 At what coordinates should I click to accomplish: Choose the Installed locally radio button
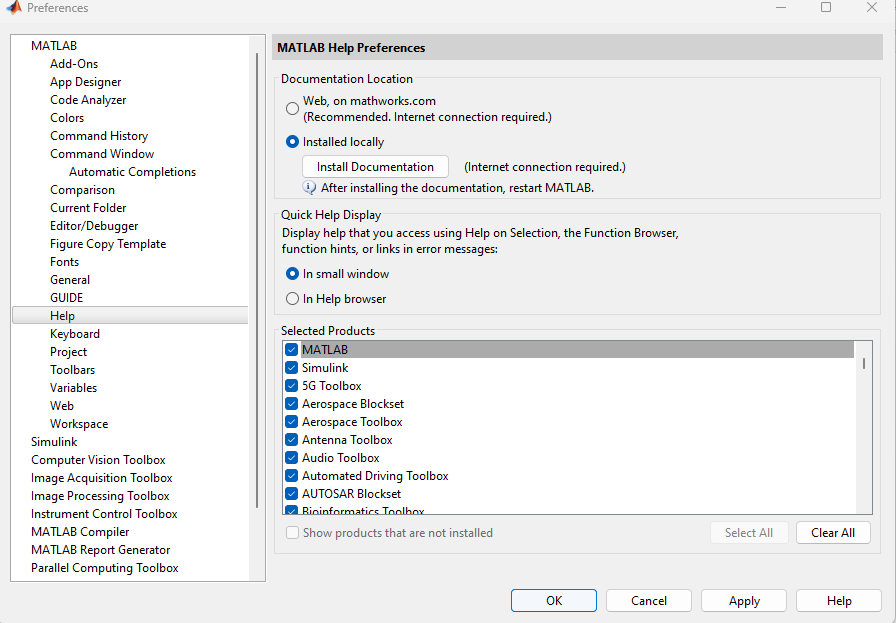point(292,142)
